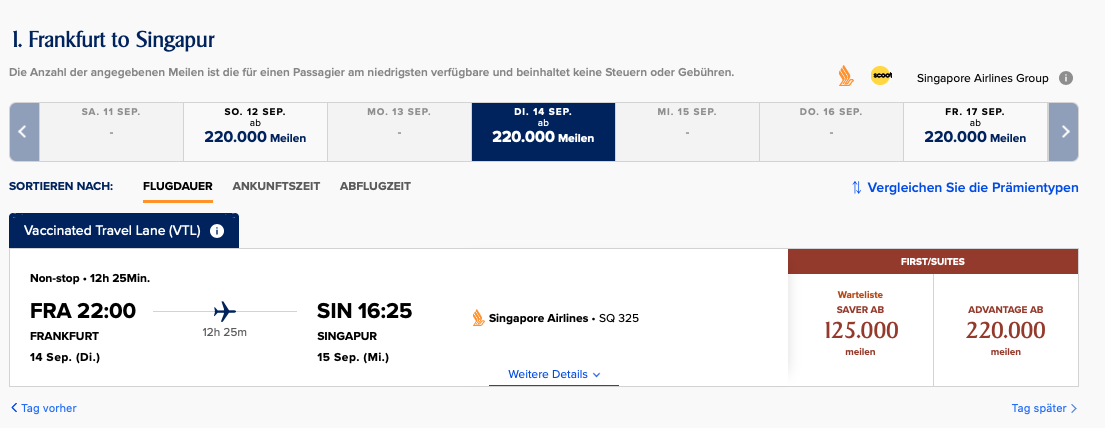Sort by Ankunftszeit
1105x428 pixels.
276,186
